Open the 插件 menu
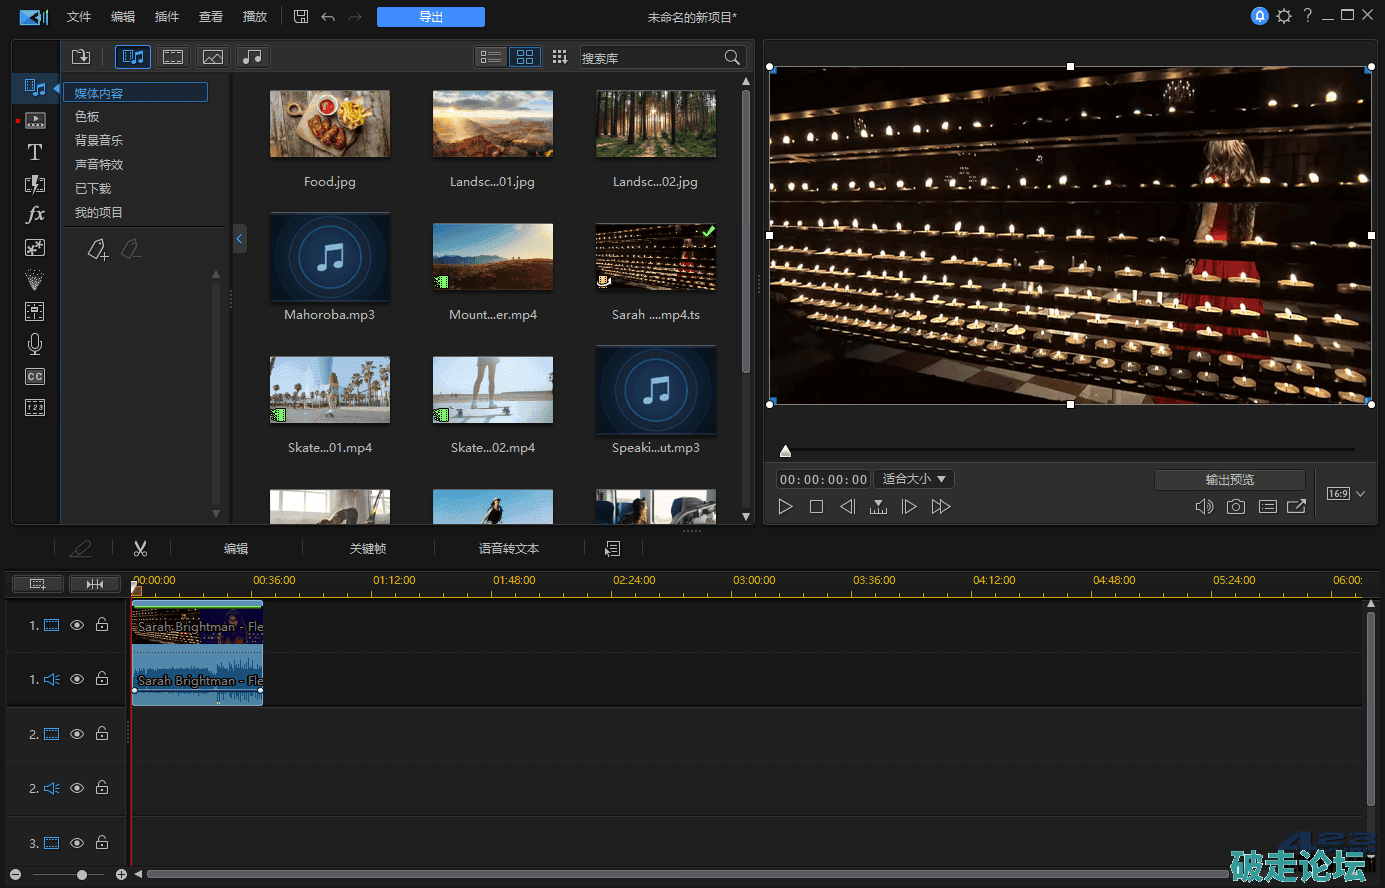This screenshot has width=1385, height=888. pyautogui.click(x=167, y=17)
